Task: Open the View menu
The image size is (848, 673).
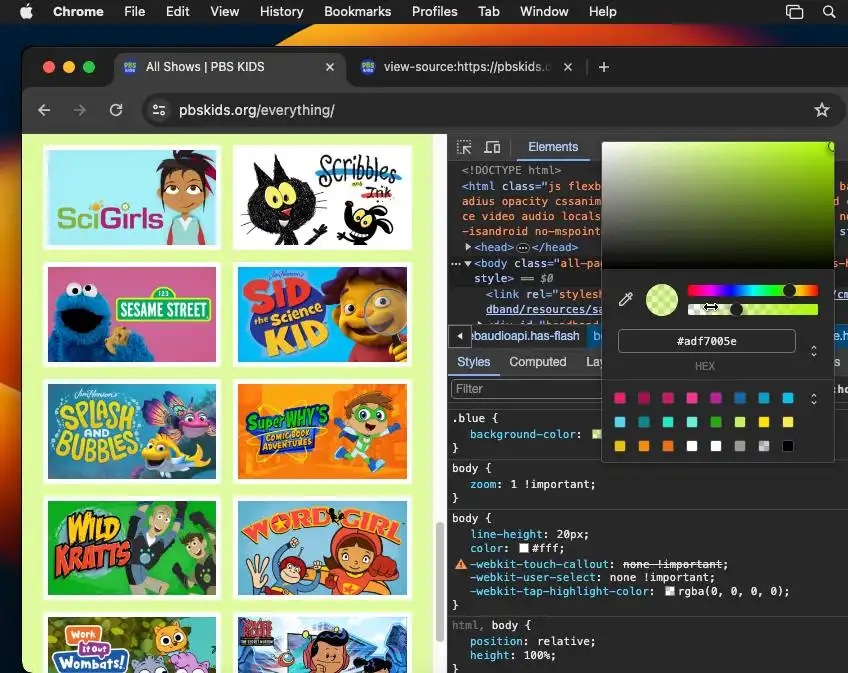Action: [x=224, y=11]
